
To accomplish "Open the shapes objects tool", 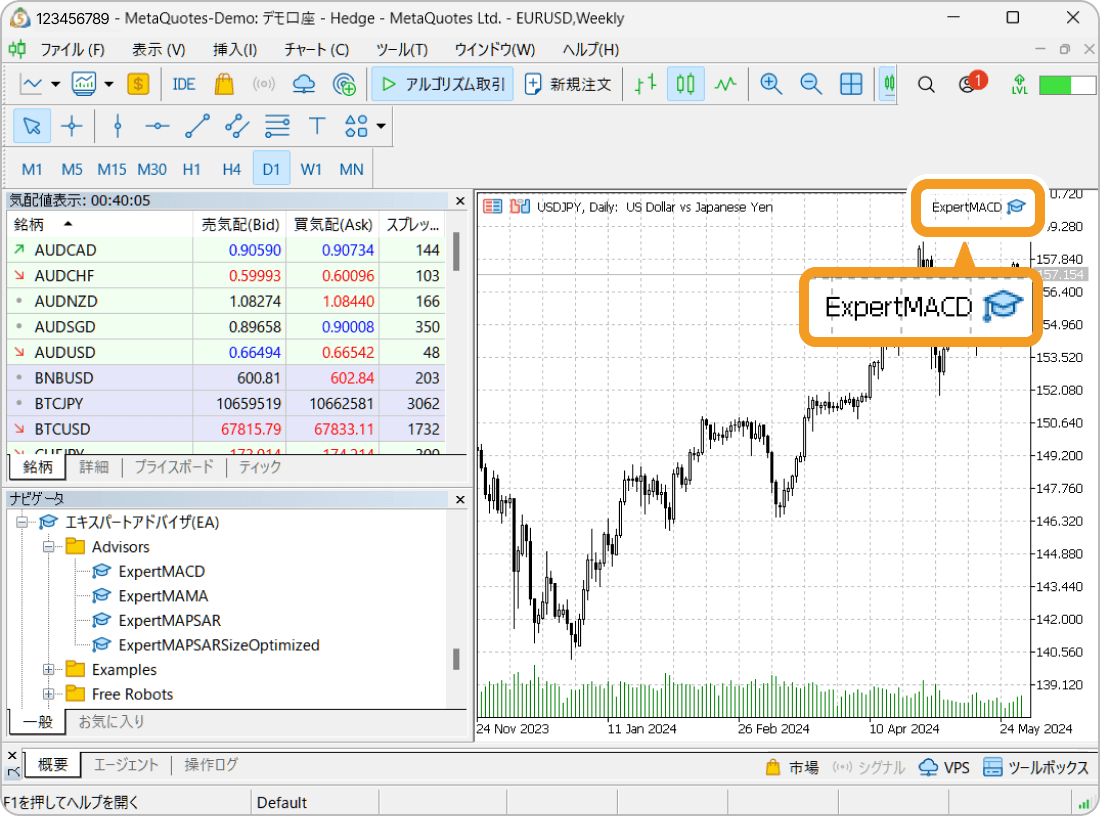I will 356,126.
